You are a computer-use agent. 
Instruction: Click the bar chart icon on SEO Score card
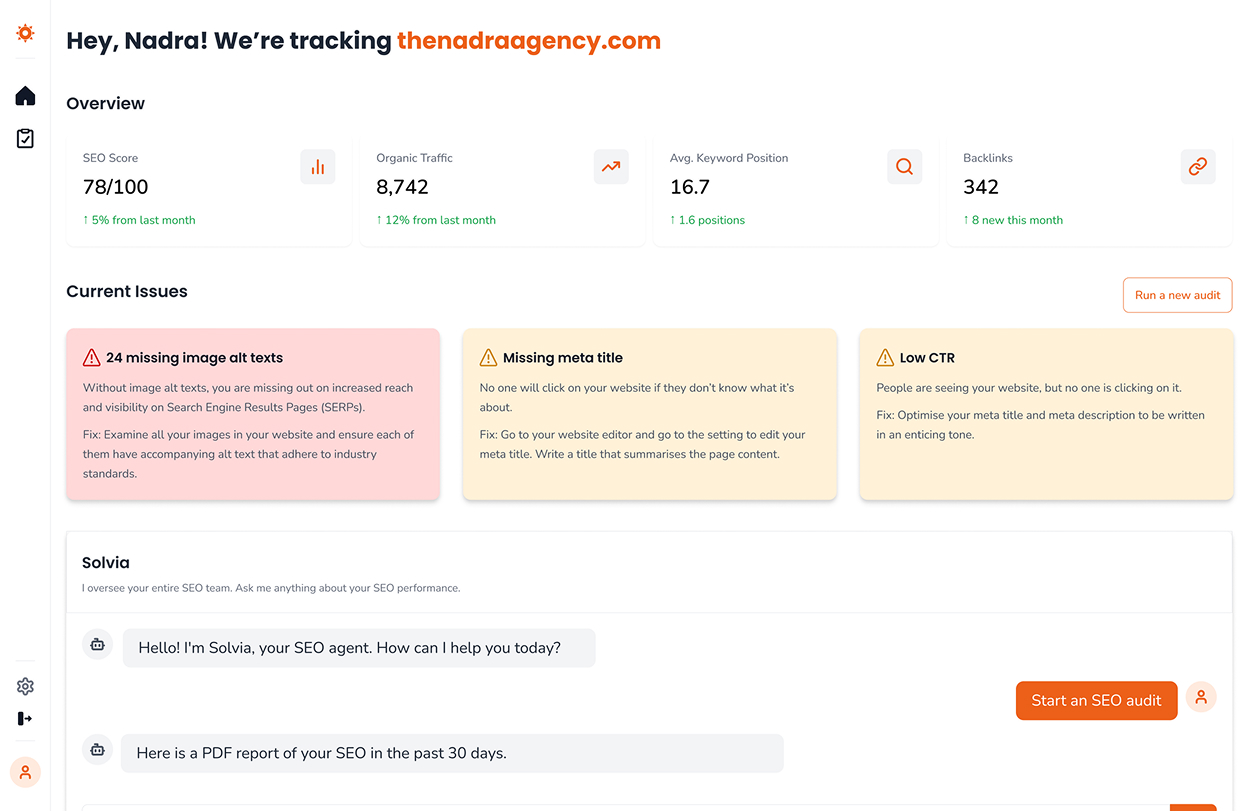click(317, 166)
